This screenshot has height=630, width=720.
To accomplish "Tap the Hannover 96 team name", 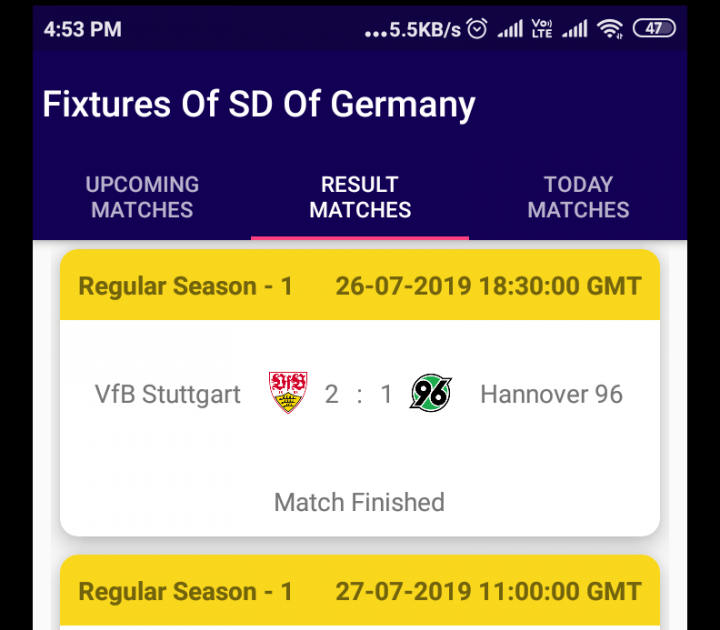I will 551,394.
